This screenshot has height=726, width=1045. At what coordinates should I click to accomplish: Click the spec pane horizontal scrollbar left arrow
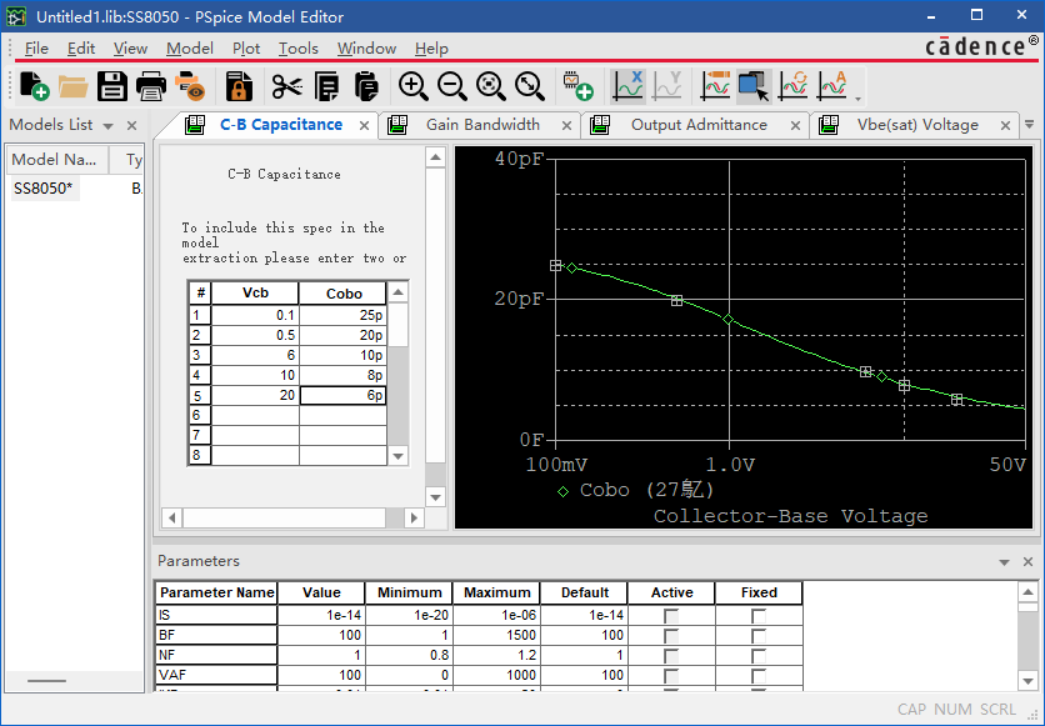coord(172,518)
